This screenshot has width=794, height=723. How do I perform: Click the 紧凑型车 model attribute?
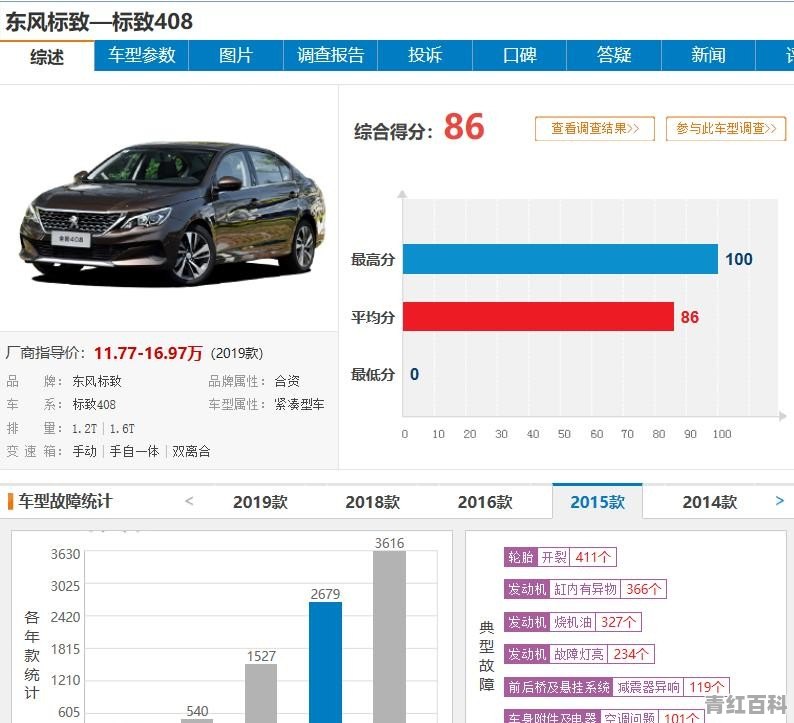(x=299, y=405)
